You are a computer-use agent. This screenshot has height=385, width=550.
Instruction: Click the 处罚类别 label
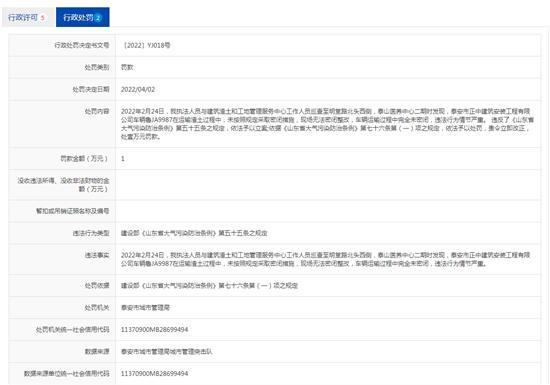[x=97, y=67]
